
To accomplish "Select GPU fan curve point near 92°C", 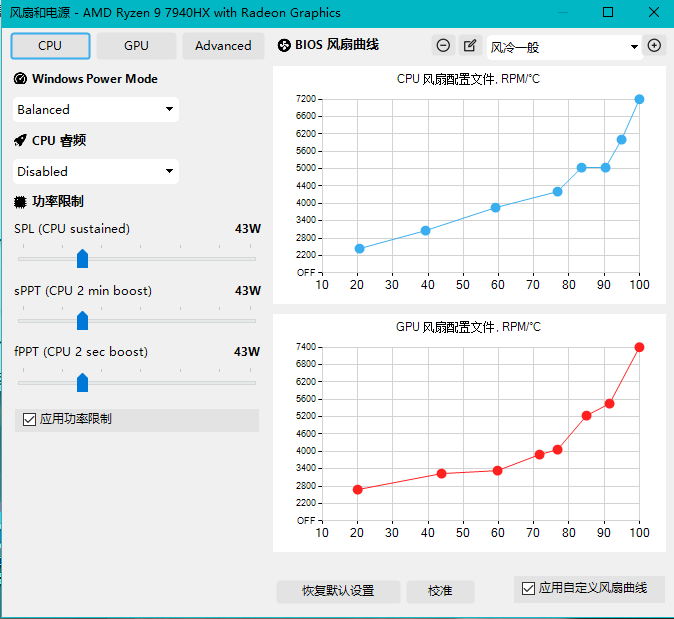I will 609,404.
